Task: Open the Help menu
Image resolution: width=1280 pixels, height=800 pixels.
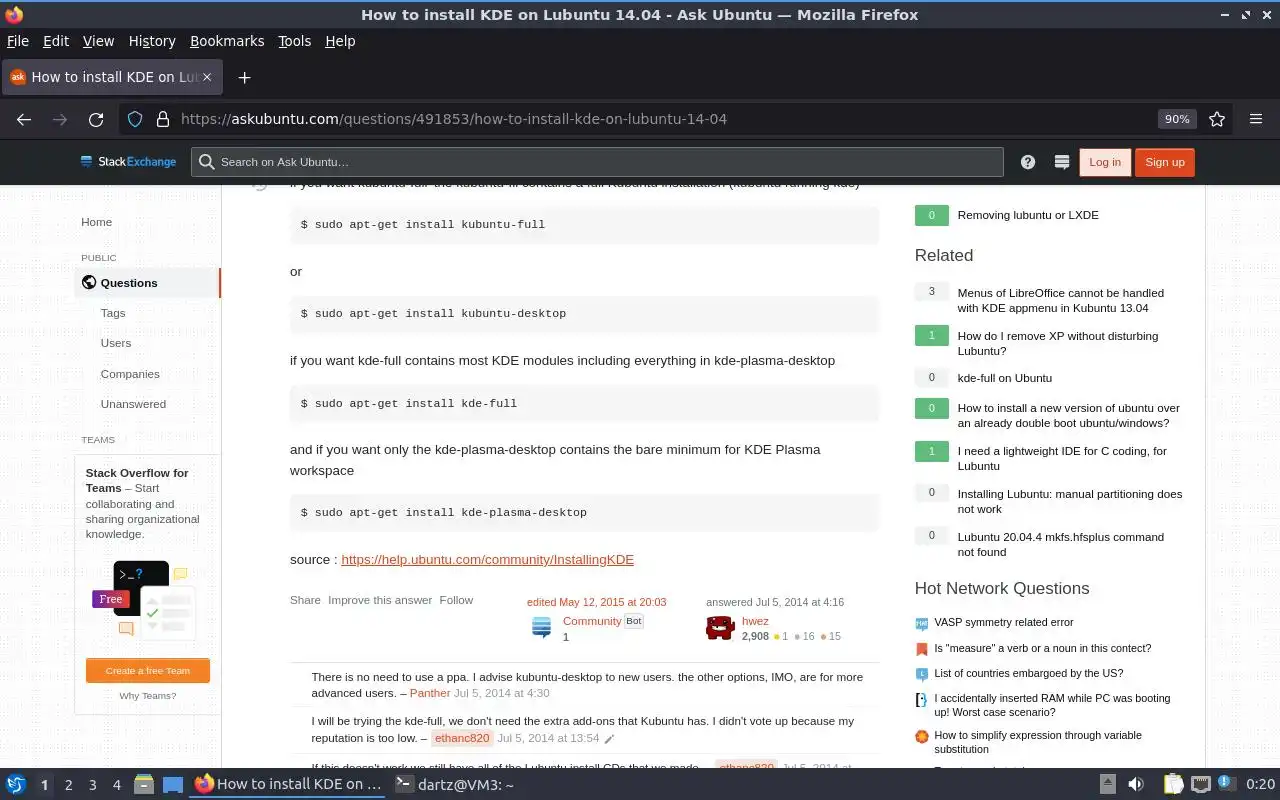Action: pyautogui.click(x=340, y=41)
